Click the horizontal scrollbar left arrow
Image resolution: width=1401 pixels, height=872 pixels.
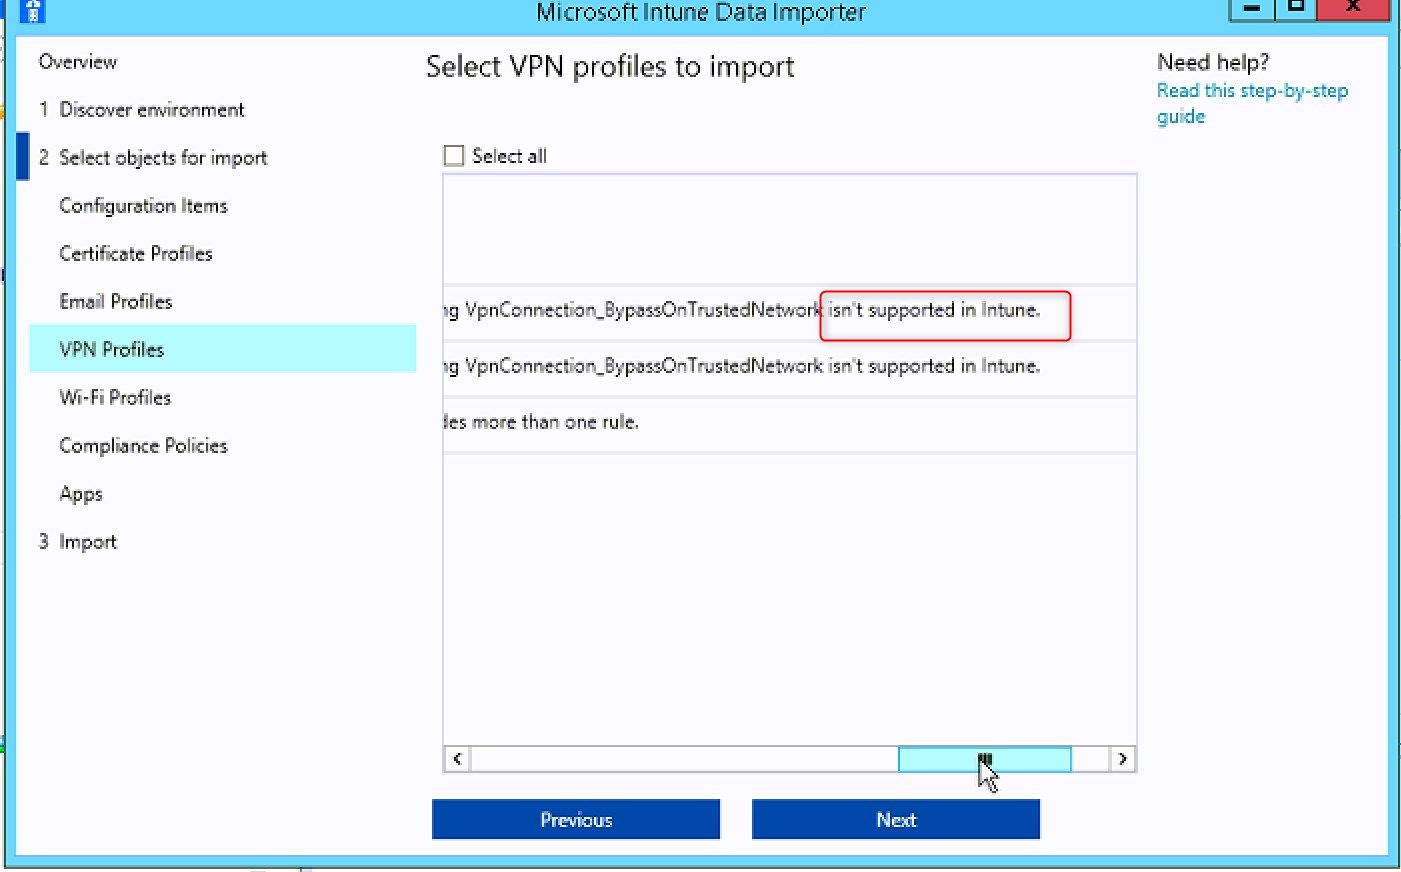click(457, 759)
